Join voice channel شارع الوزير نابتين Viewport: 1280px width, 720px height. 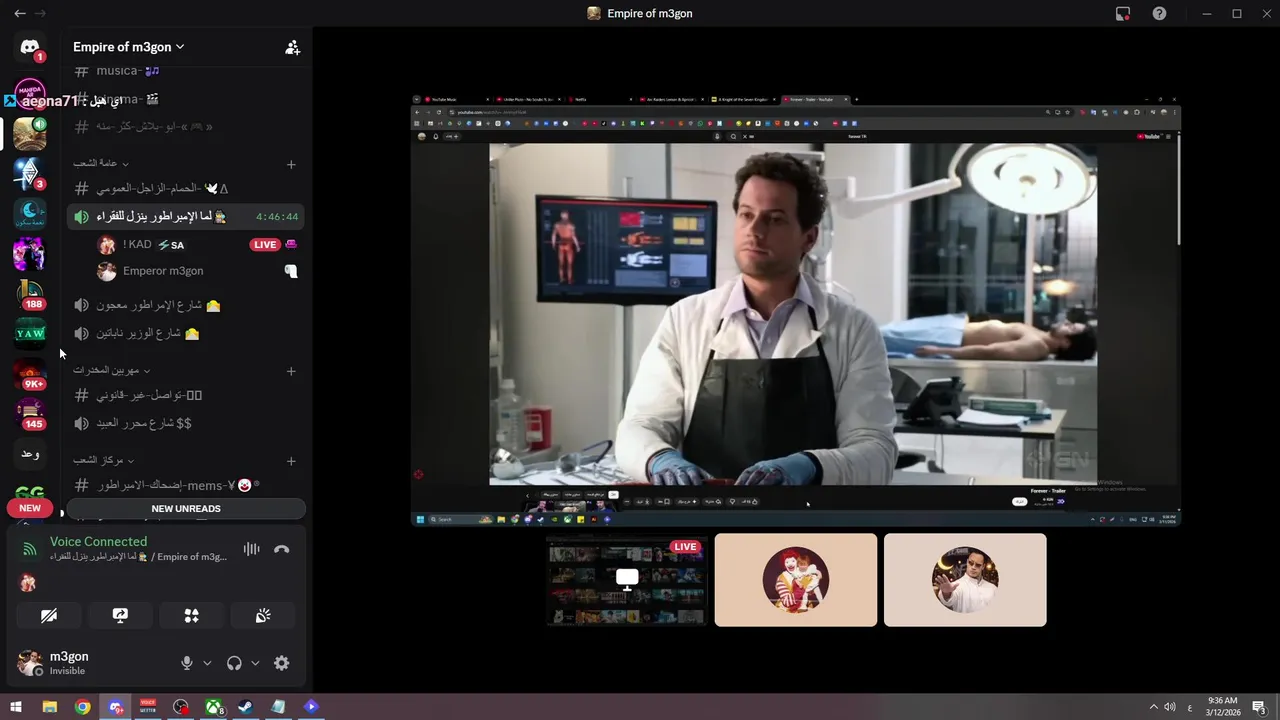[186, 333]
